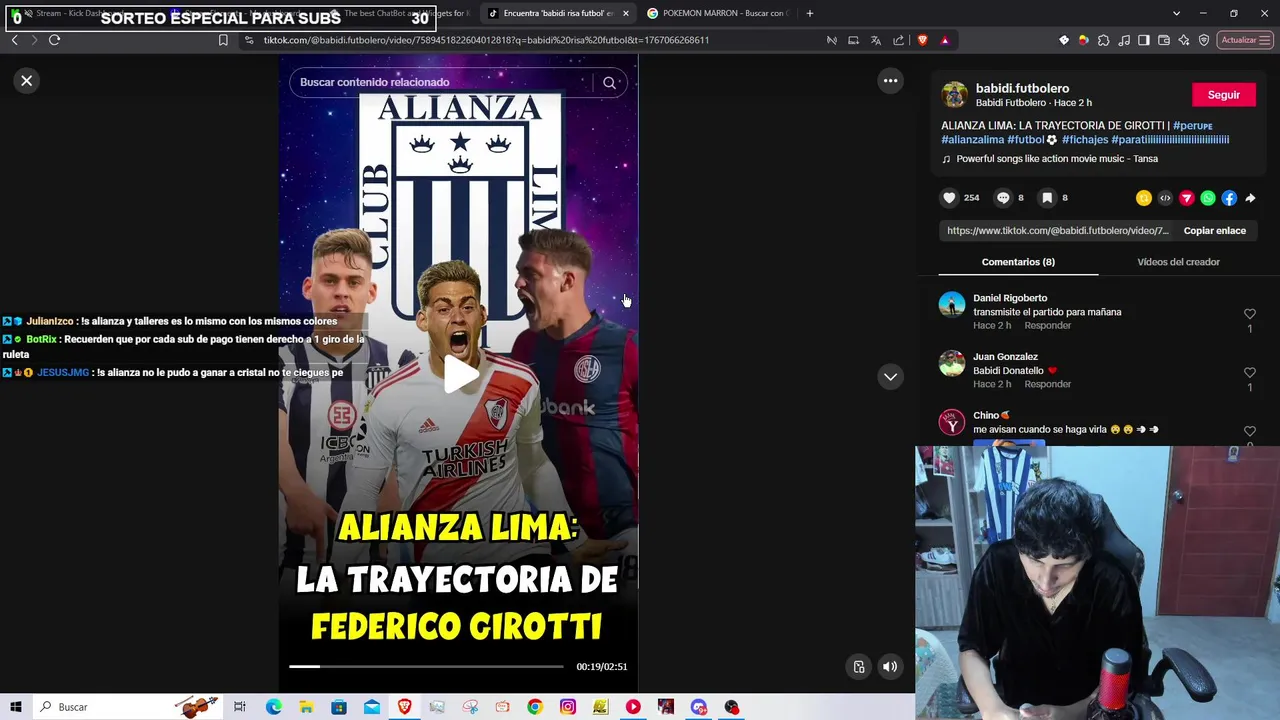This screenshot has width=1280, height=720.
Task: Toggle the floating player icon next to volume
Action: [x=859, y=667]
